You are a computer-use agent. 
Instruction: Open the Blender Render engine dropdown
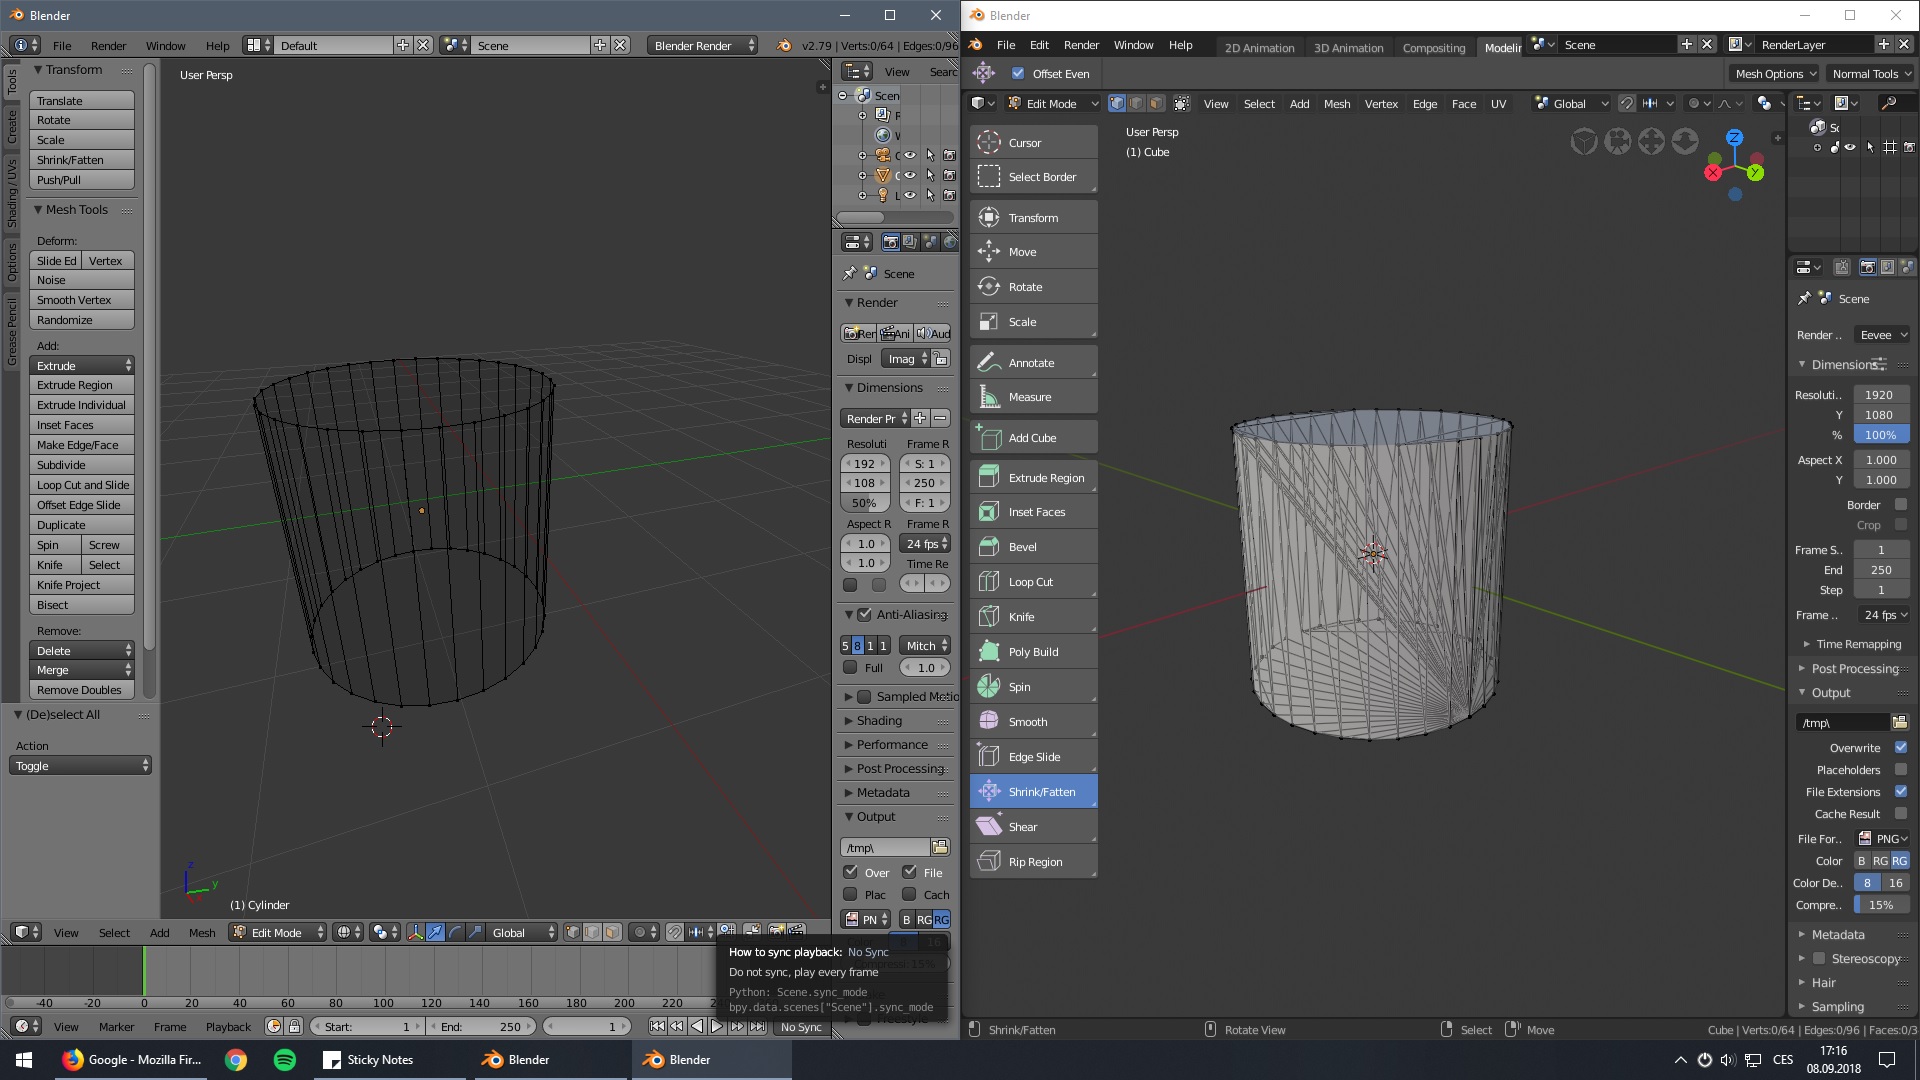(x=704, y=45)
